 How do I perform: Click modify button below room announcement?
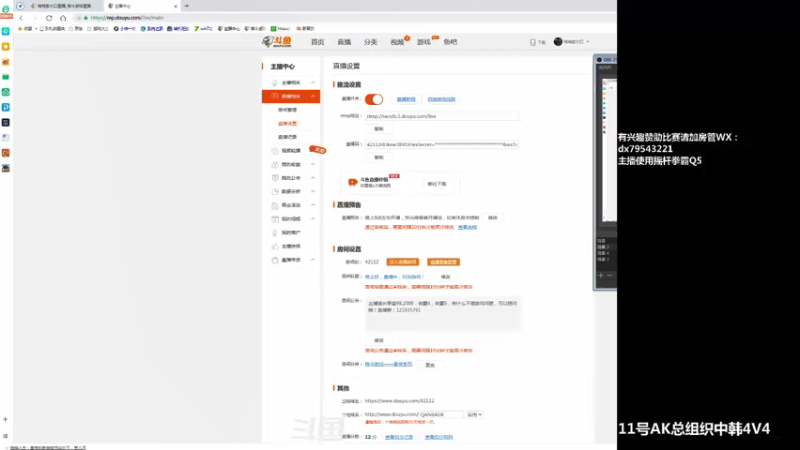tap(379, 340)
